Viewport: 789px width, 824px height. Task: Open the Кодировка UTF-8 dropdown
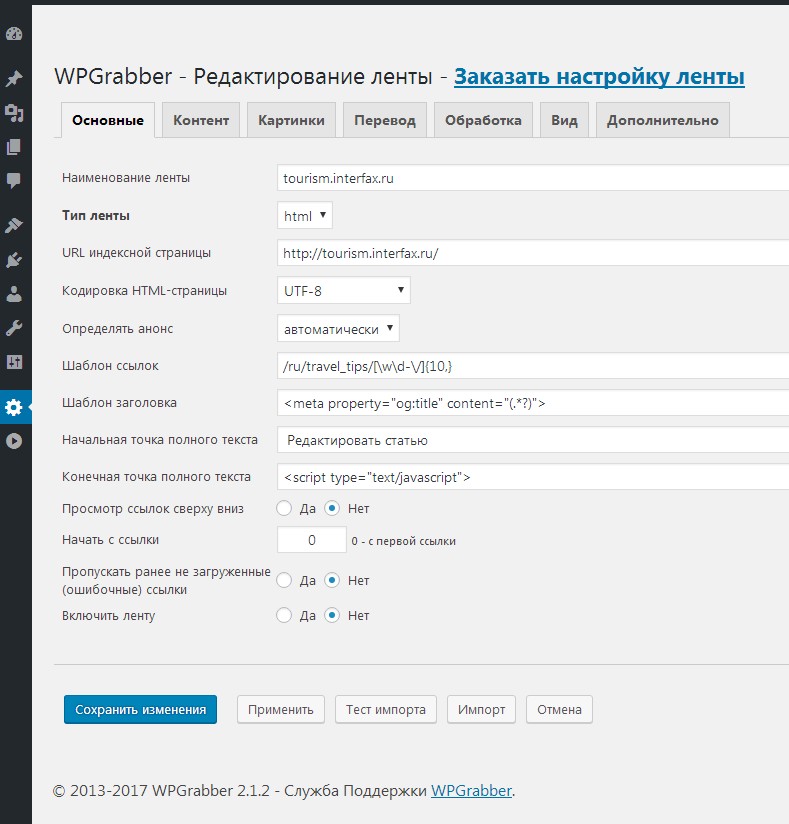pos(344,291)
